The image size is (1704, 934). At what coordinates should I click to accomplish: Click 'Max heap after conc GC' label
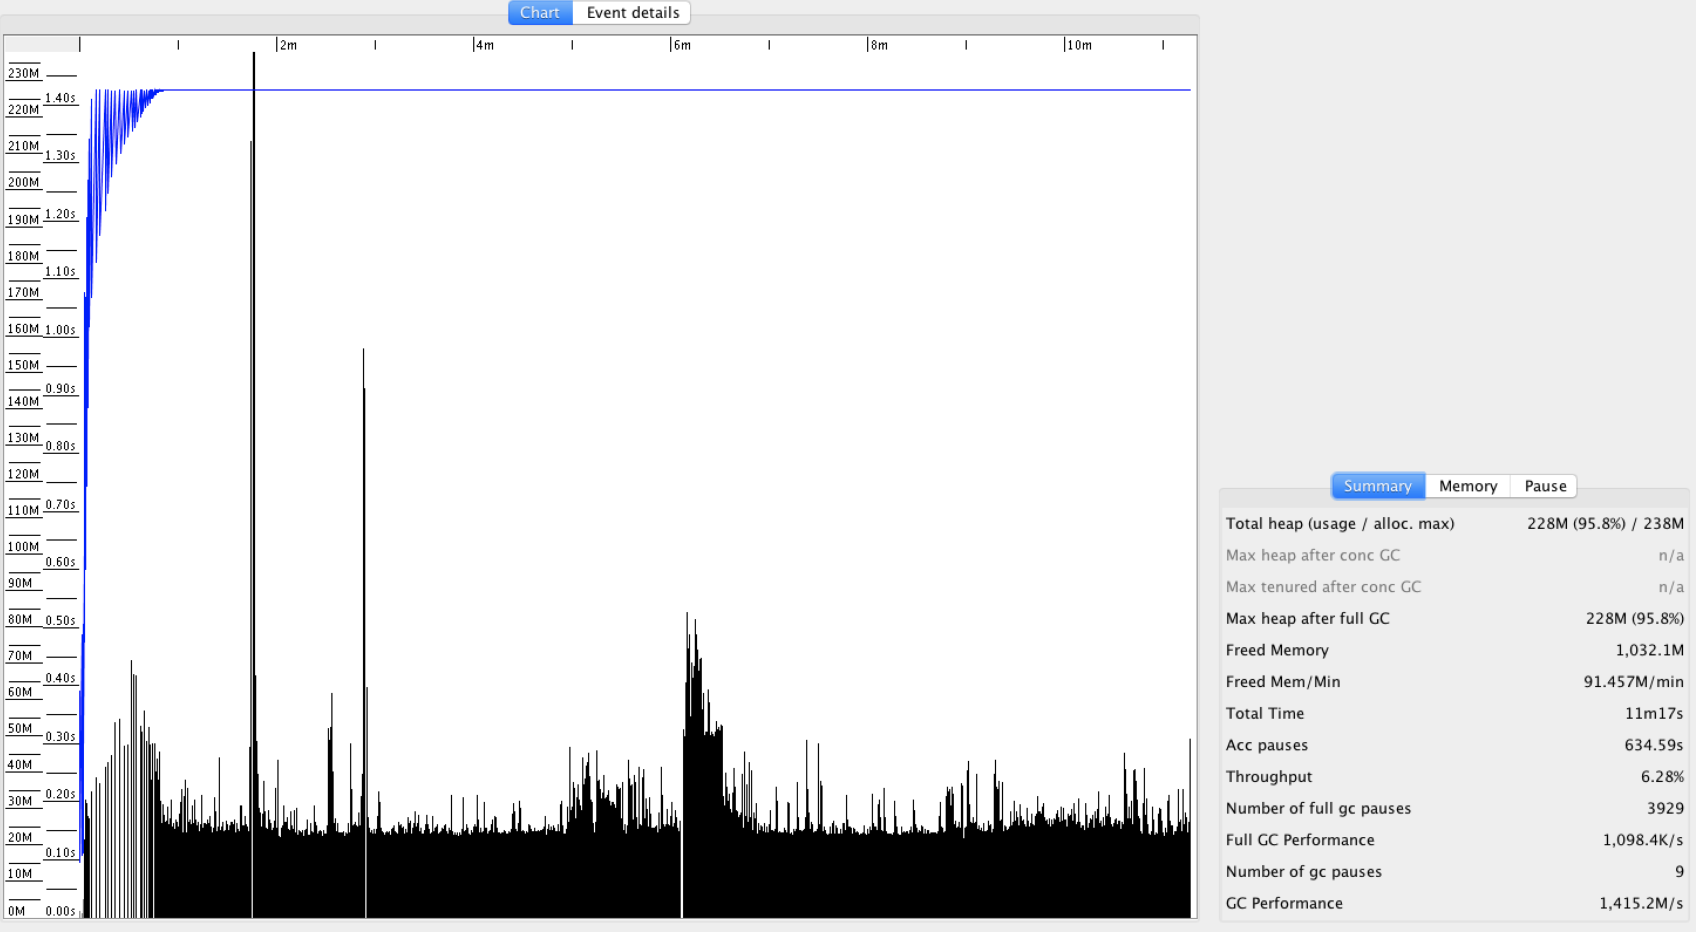[1313, 555]
